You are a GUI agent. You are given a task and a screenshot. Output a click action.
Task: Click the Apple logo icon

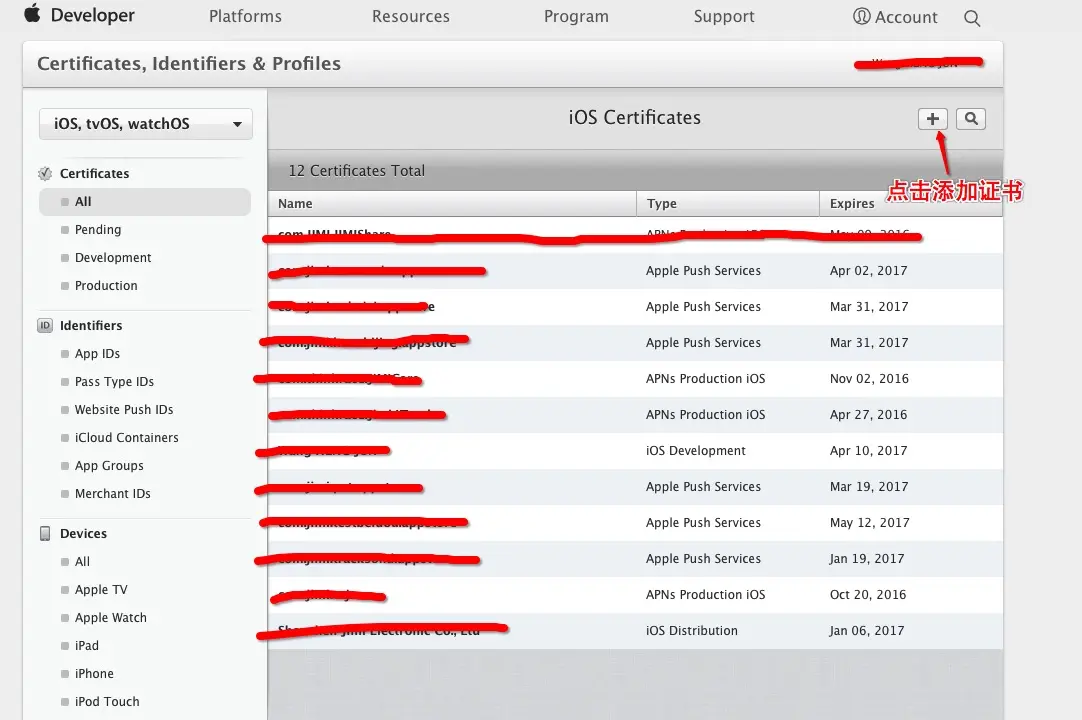point(32,13)
